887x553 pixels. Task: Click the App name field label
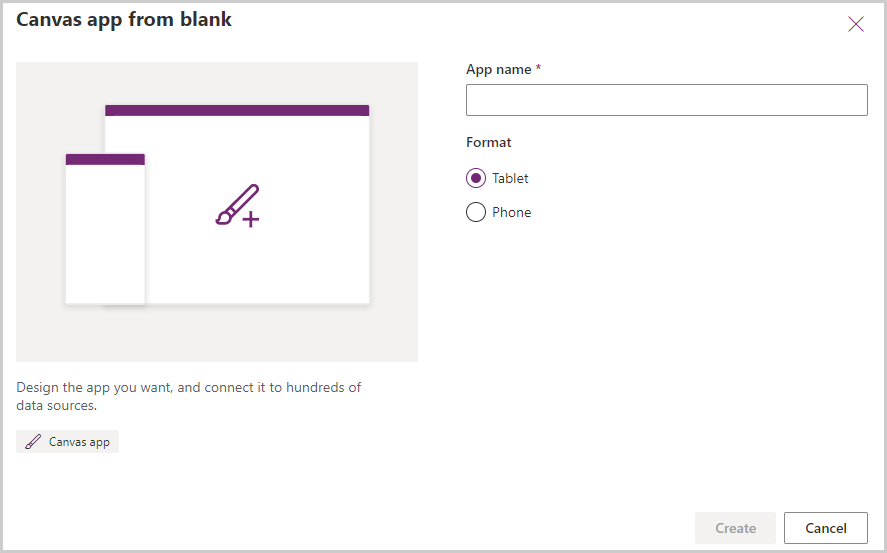pos(499,69)
